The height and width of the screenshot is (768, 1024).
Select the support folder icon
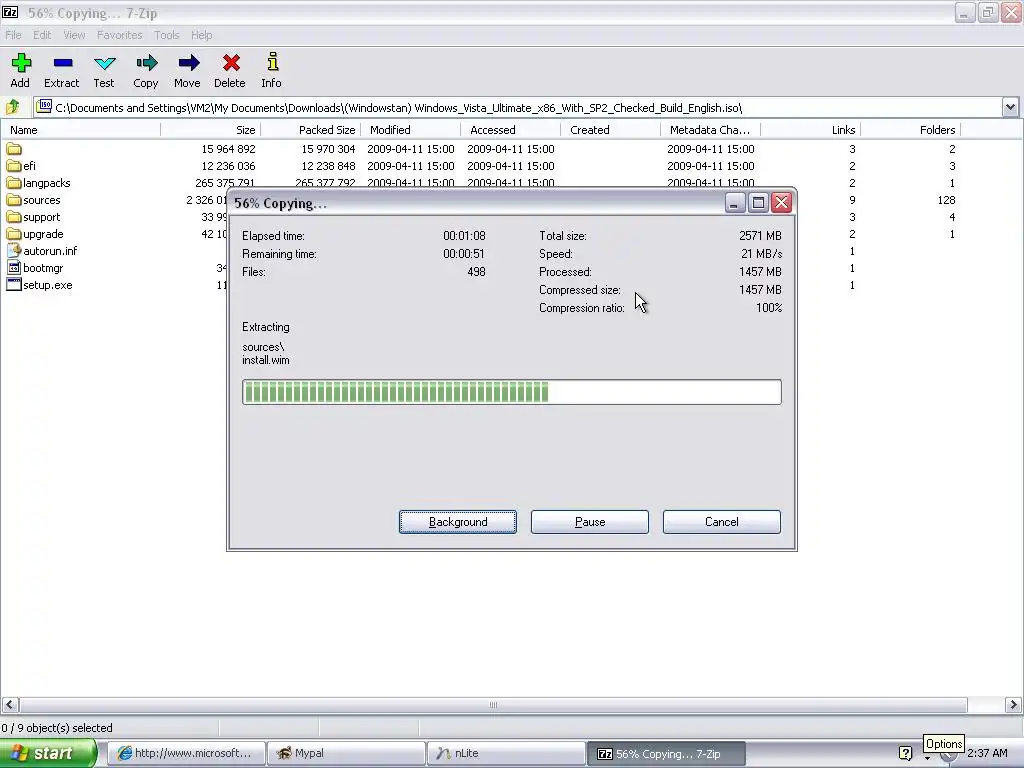(14, 217)
